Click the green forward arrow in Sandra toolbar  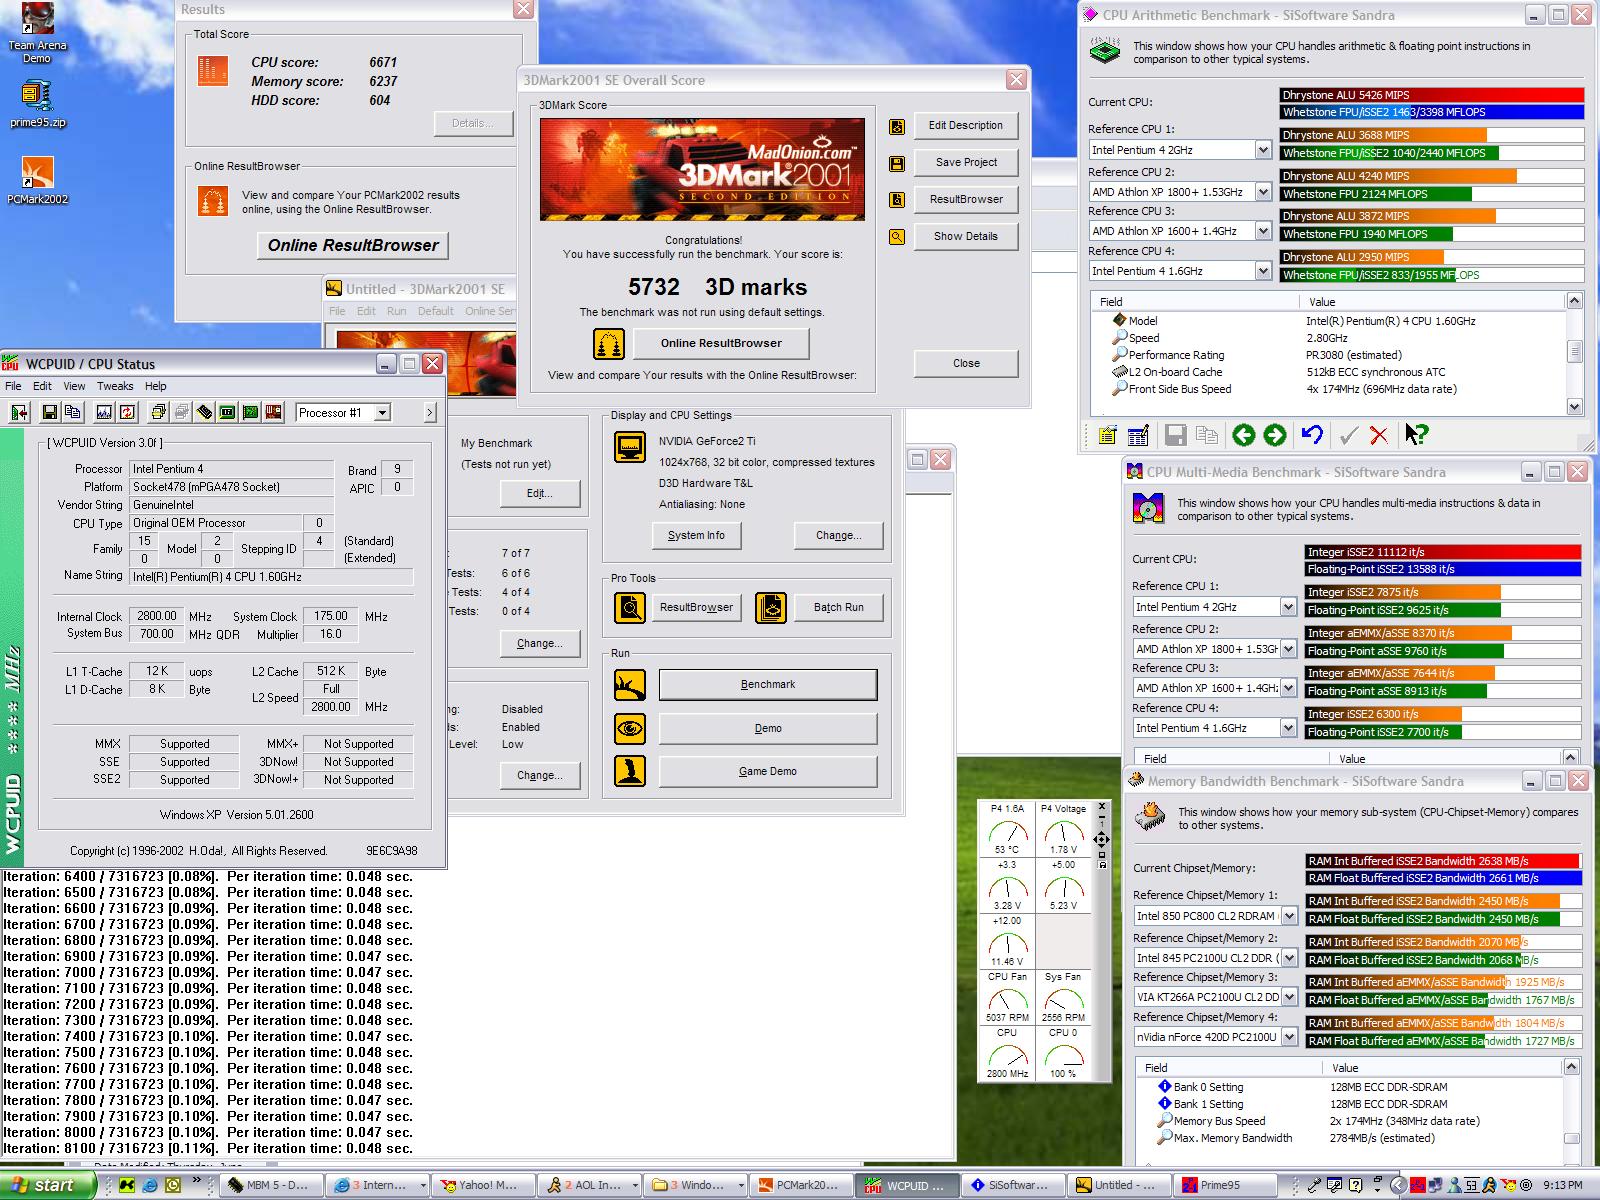click(x=1275, y=434)
